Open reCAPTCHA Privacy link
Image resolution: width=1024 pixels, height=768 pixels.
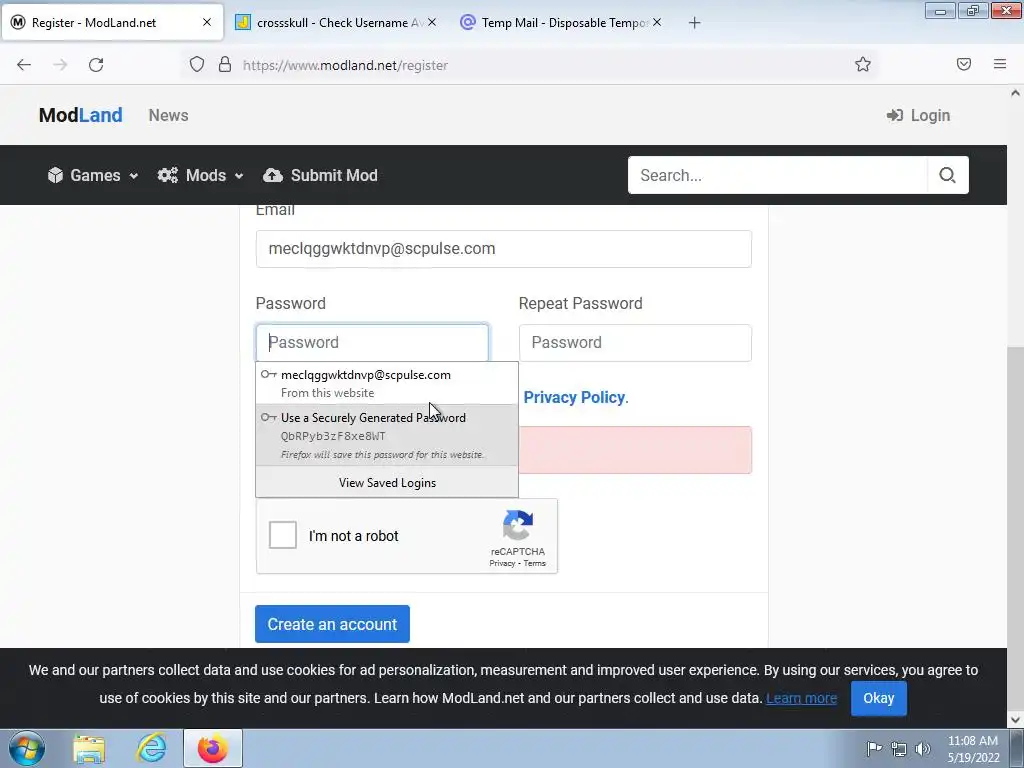(x=502, y=564)
